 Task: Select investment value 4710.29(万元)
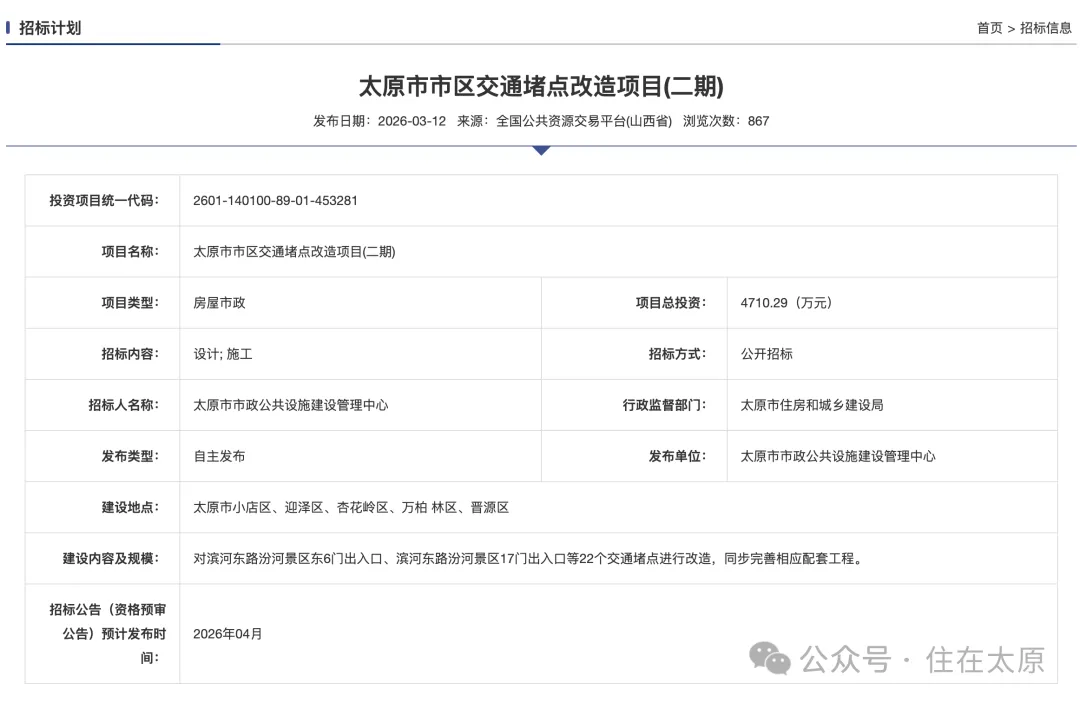point(787,302)
